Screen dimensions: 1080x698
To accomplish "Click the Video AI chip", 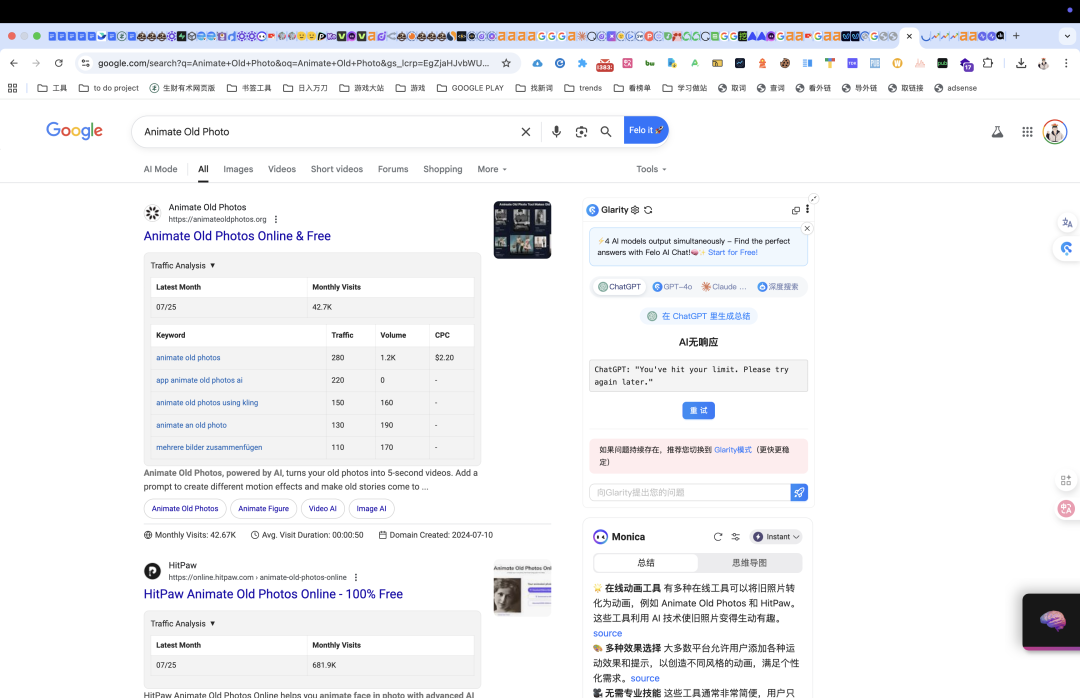I will point(322,509).
